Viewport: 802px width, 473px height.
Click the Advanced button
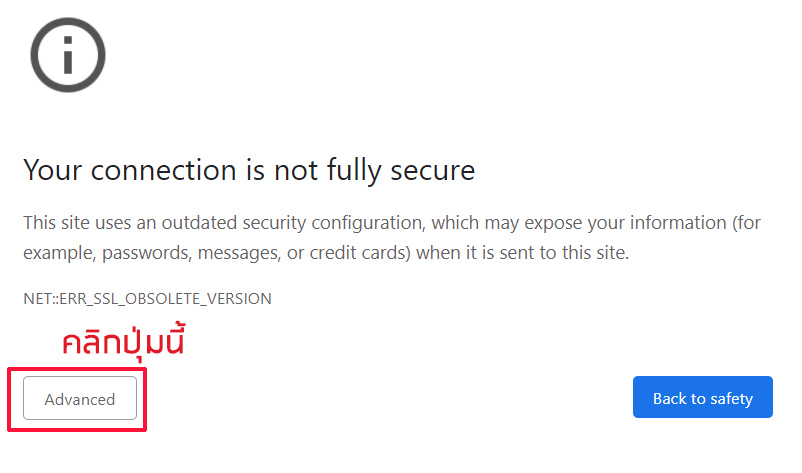(x=80, y=399)
